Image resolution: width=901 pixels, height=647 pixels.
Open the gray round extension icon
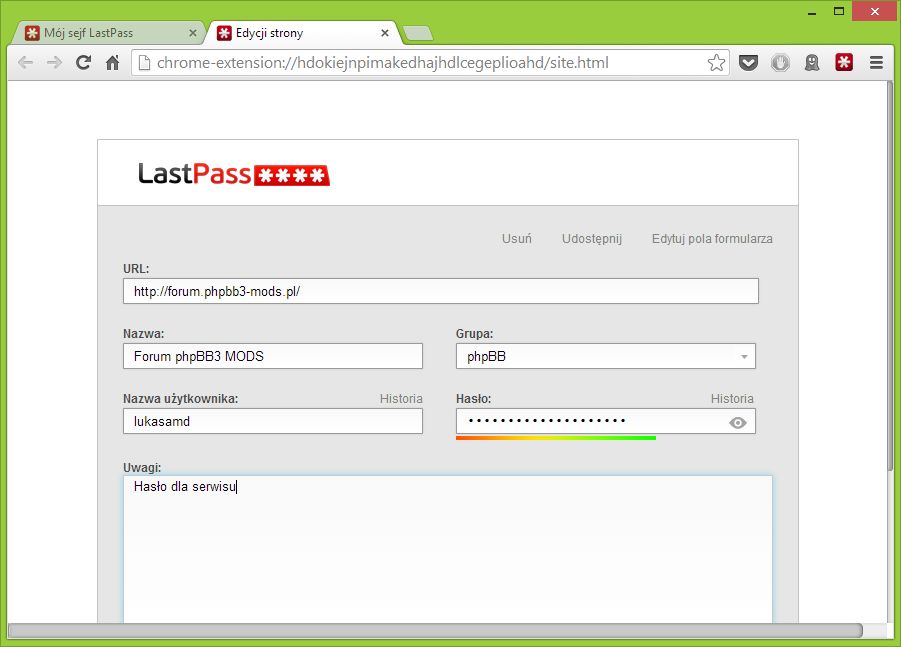780,63
